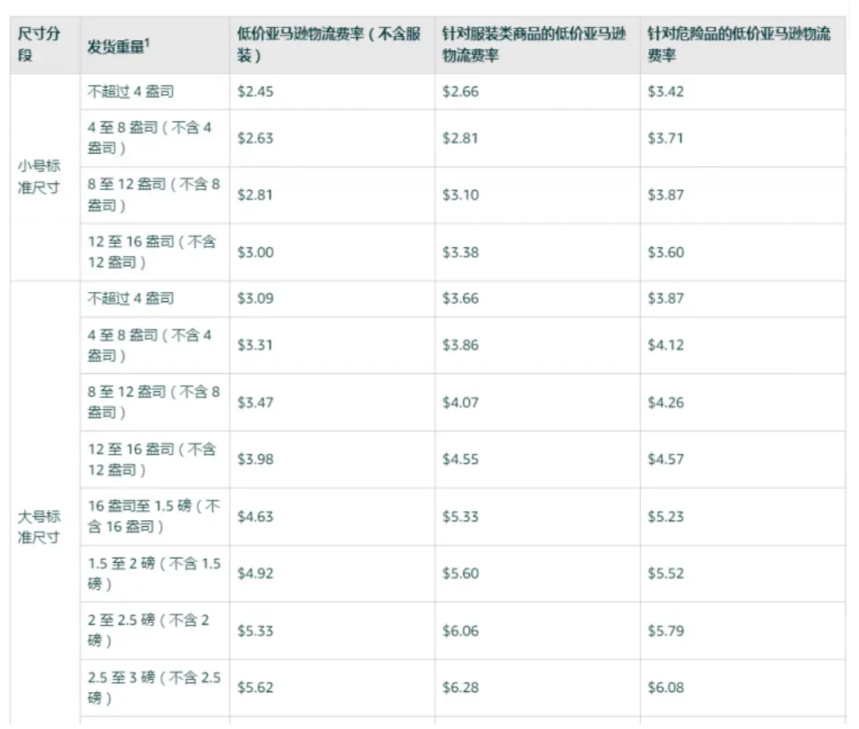Click the $3.10 apparel fee cell
This screenshot has height=729, width=859.
[460, 195]
